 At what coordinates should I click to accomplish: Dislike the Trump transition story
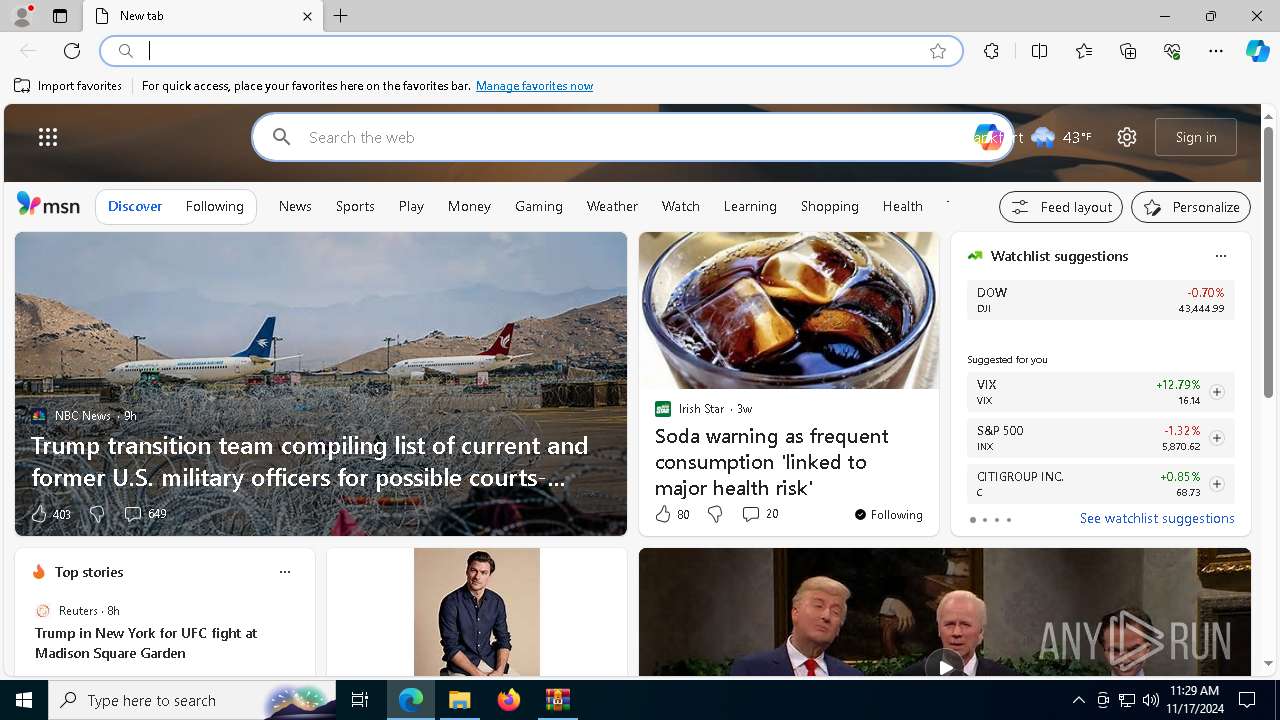(x=97, y=514)
